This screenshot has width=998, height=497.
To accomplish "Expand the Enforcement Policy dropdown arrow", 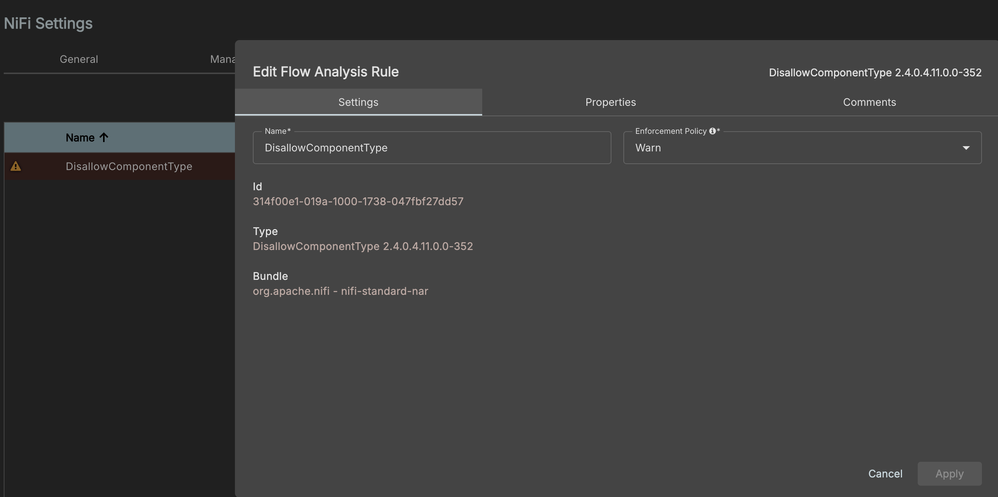I will (966, 148).
